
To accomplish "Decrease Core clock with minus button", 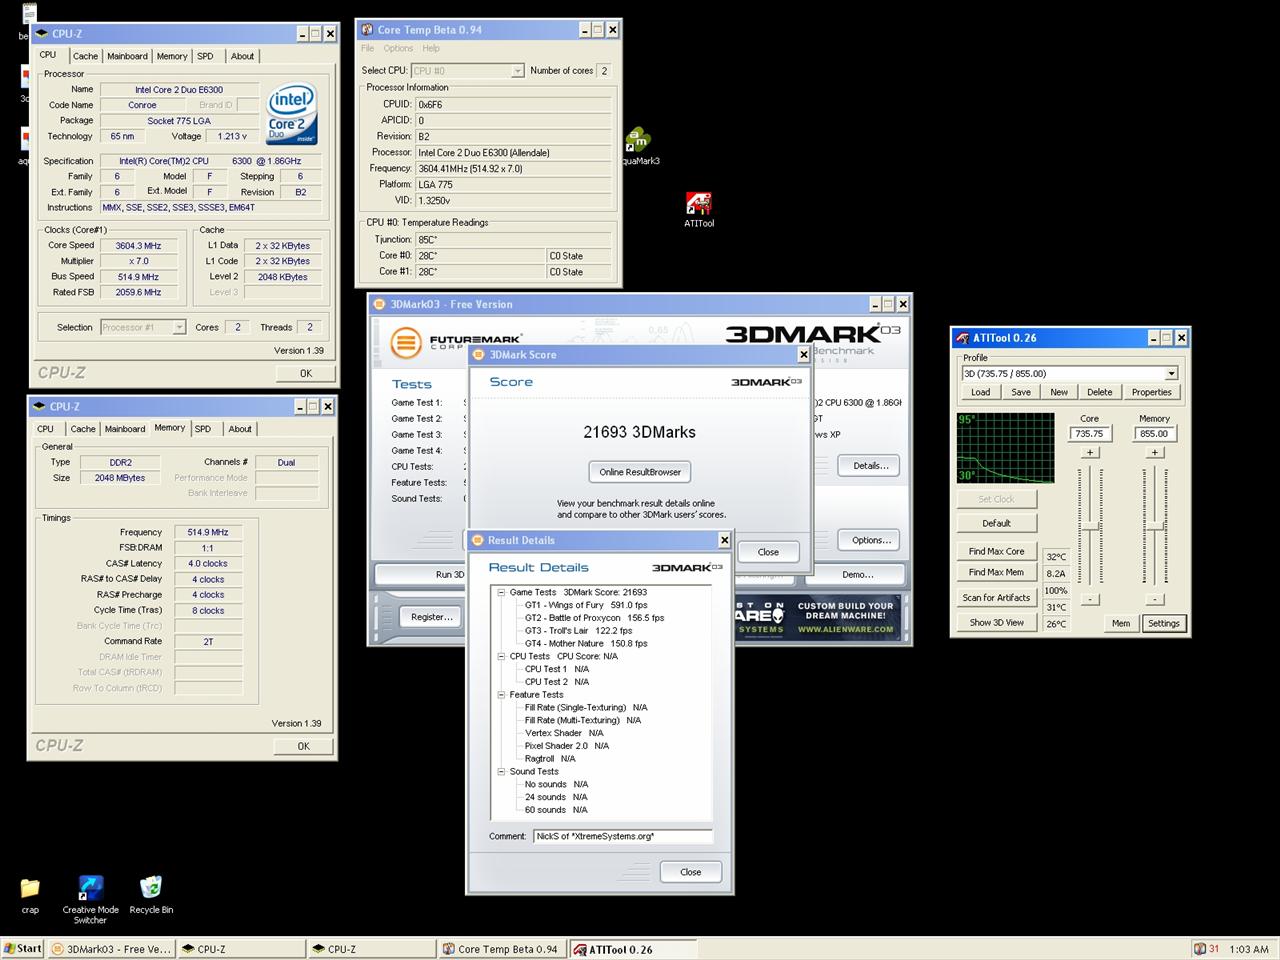I will [1090, 600].
